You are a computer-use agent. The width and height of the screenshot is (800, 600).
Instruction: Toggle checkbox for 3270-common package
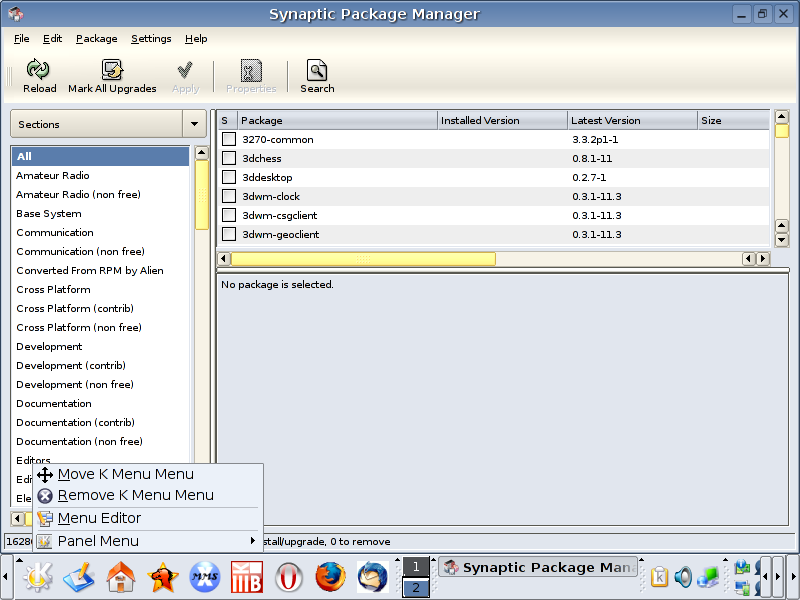point(229,140)
